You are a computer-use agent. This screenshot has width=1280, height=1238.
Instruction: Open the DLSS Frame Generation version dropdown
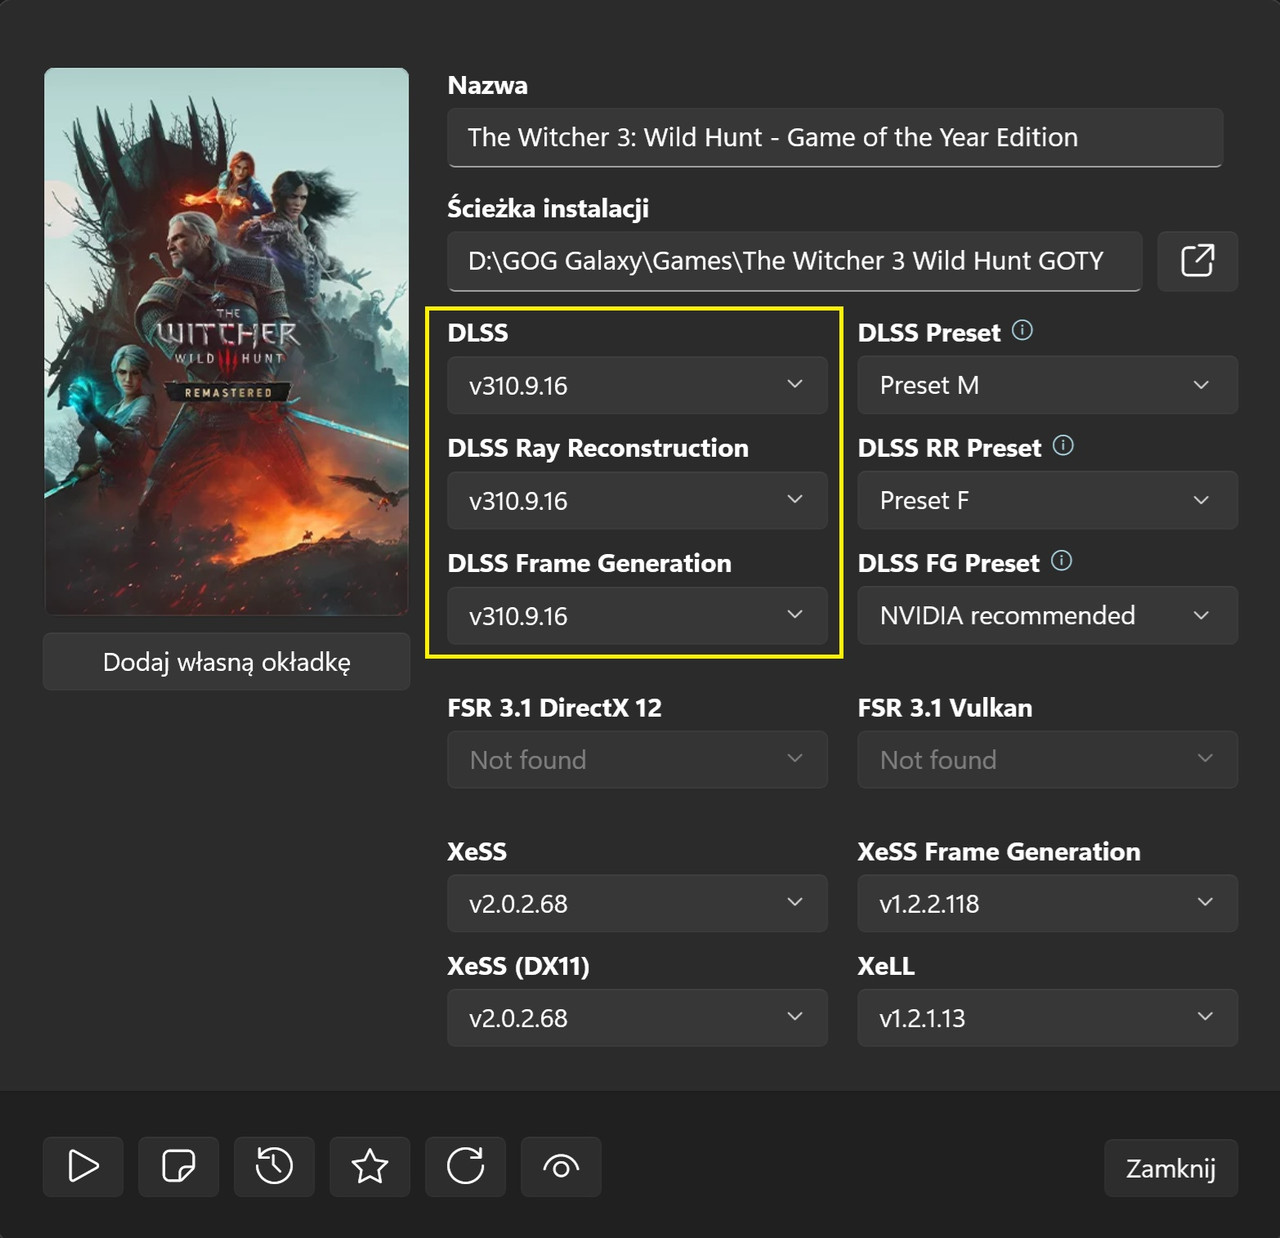tap(637, 615)
